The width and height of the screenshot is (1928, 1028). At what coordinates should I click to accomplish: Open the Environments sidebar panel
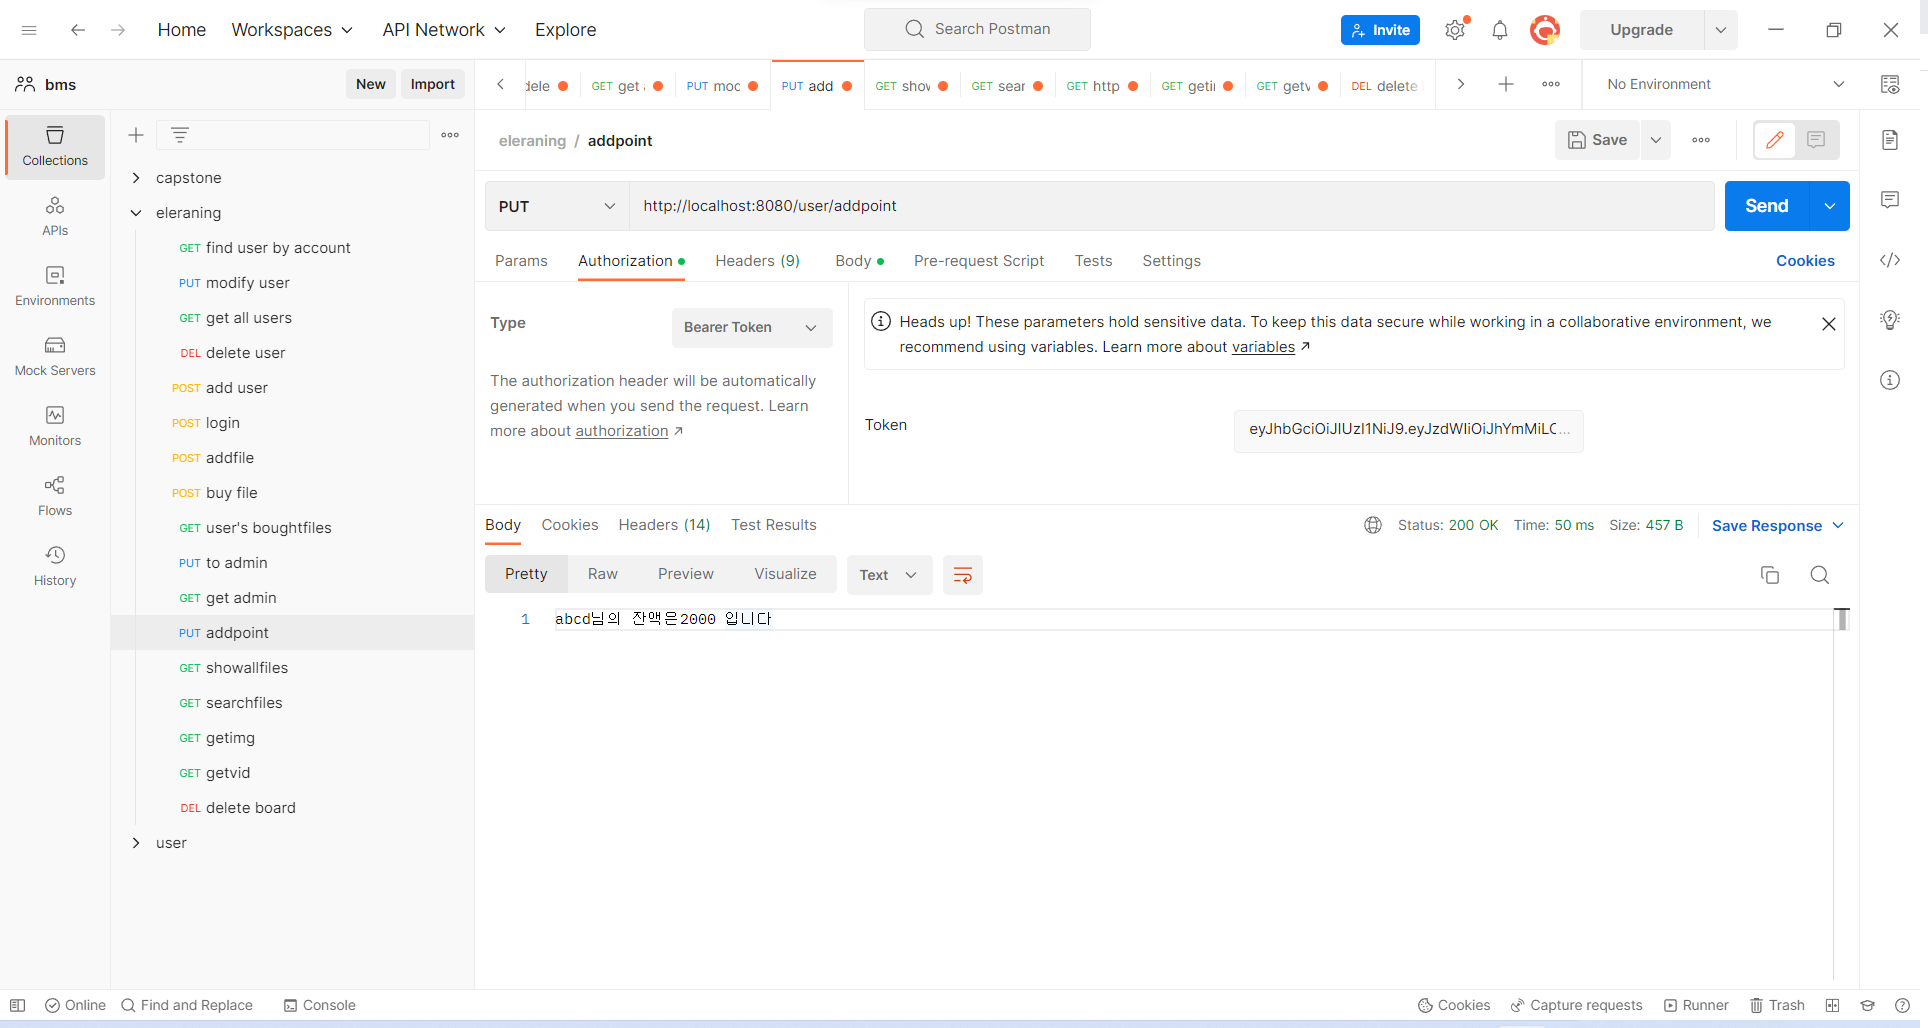pyautogui.click(x=54, y=286)
